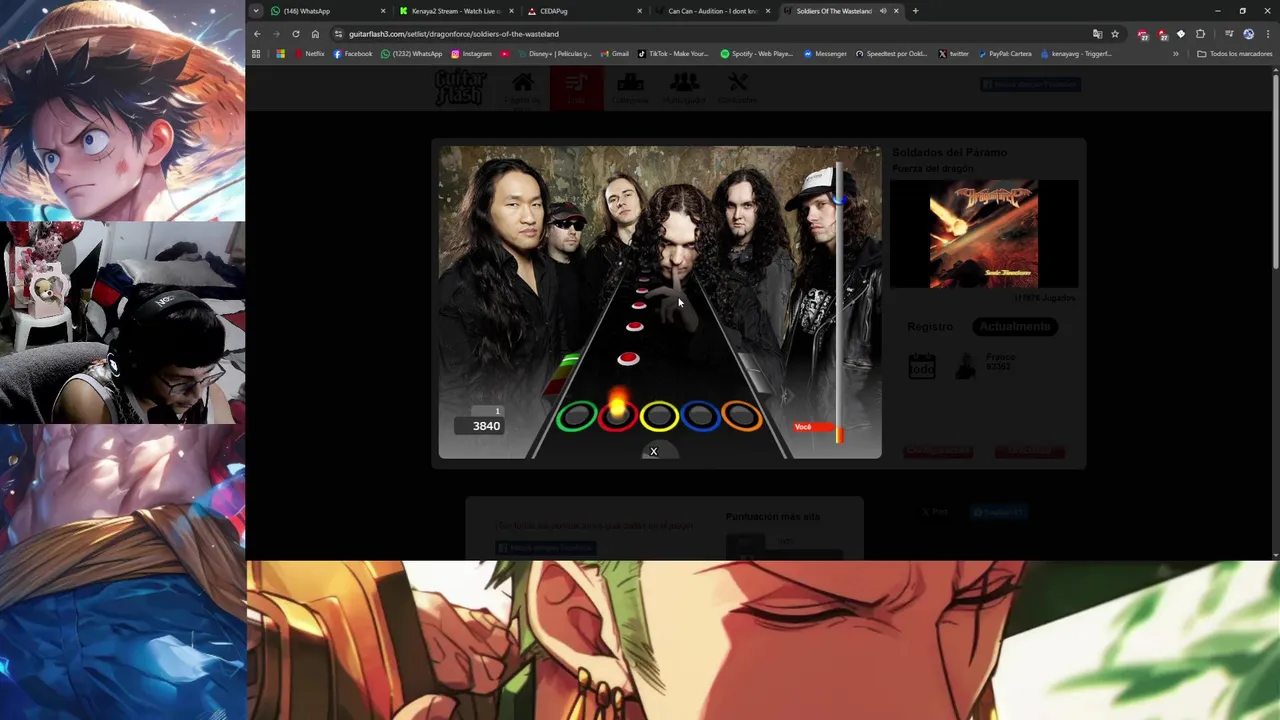Click the red fret button in the game
Viewport: 1280px width, 720px height.
pyautogui.click(x=618, y=416)
